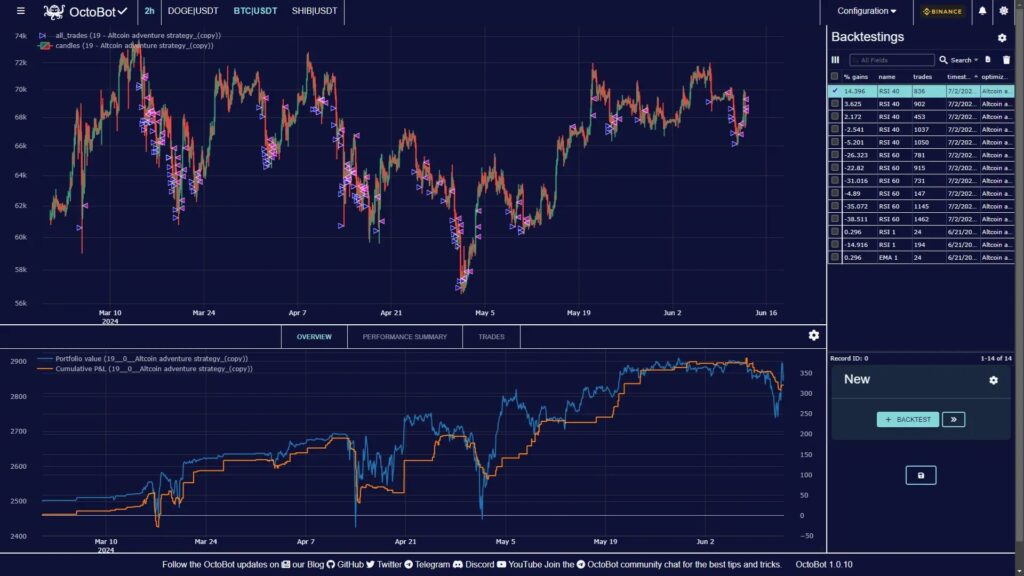Click the document icon next to Search

pos(988,60)
